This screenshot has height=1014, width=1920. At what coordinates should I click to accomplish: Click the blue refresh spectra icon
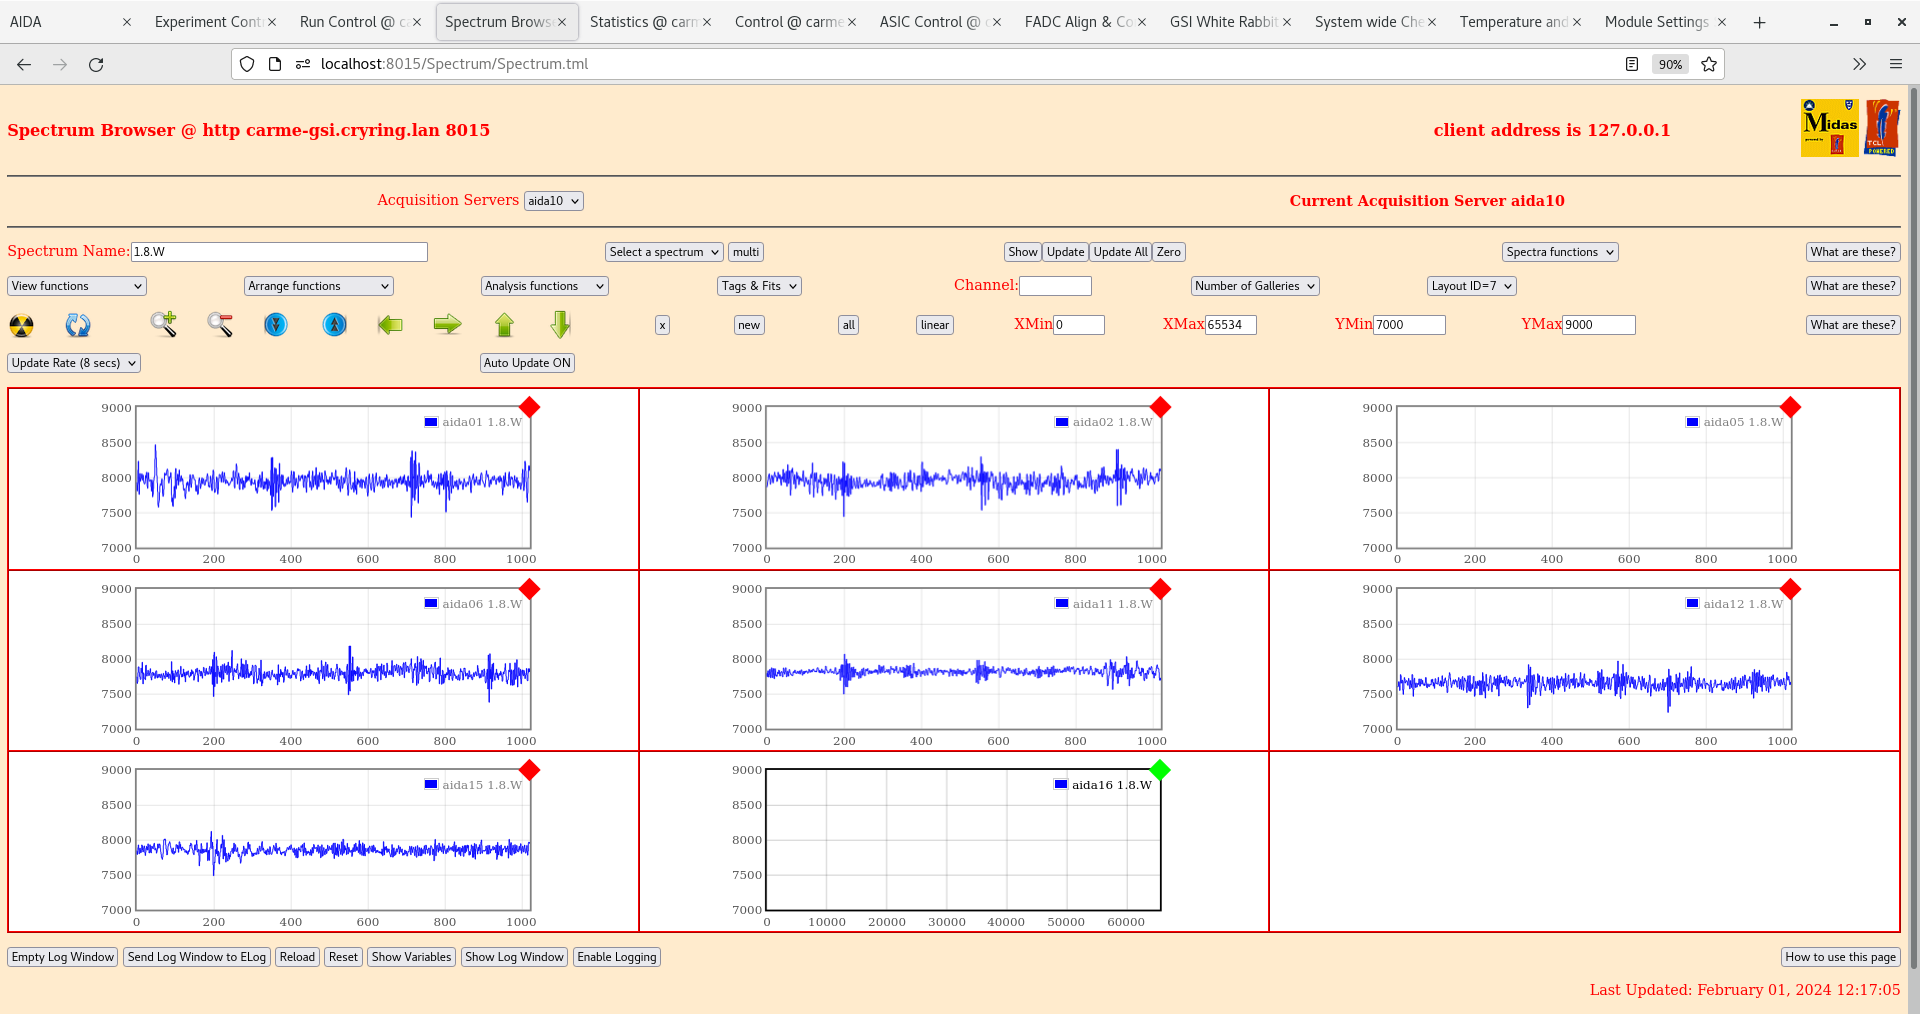[x=78, y=325]
